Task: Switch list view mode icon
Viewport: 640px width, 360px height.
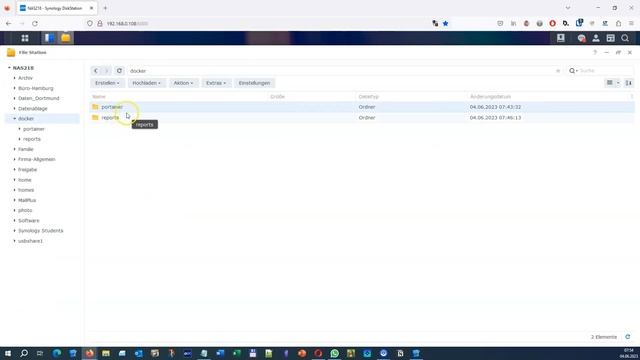Action: click(610, 83)
